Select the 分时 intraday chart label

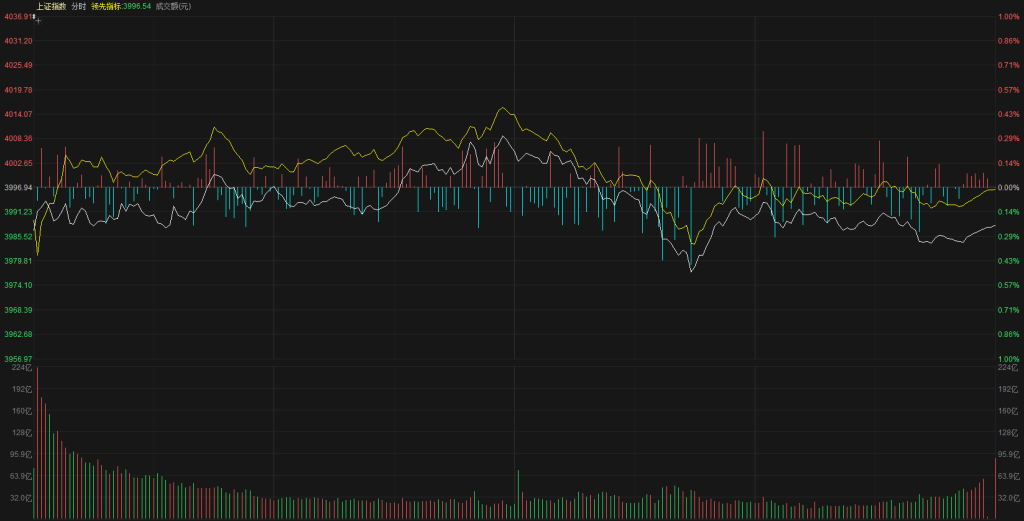pos(78,6)
